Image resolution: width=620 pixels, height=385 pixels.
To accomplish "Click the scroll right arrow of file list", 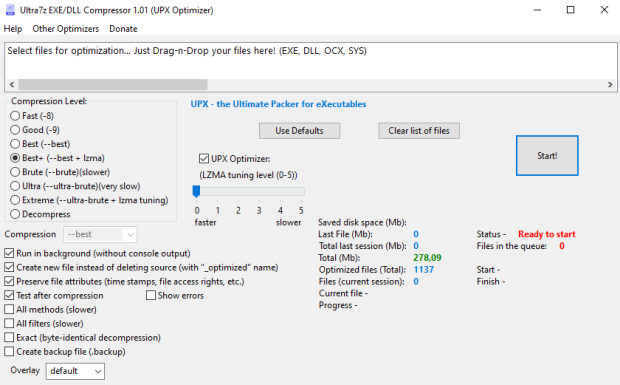I will (610, 85).
